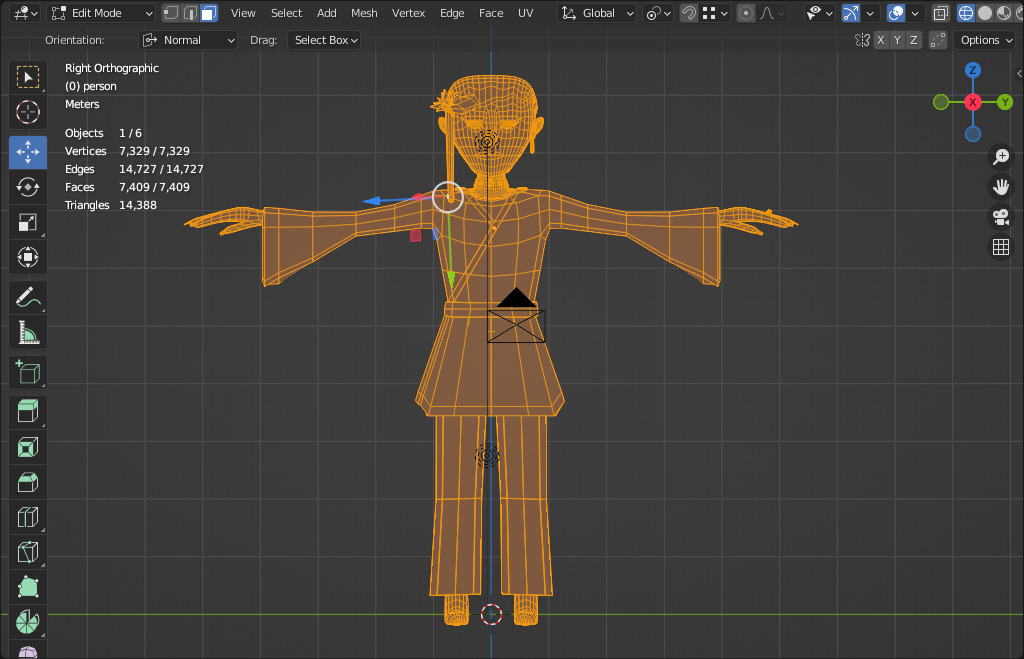Viewport: 1024px width, 659px height.
Task: Select the Scale tool
Action: 27,223
